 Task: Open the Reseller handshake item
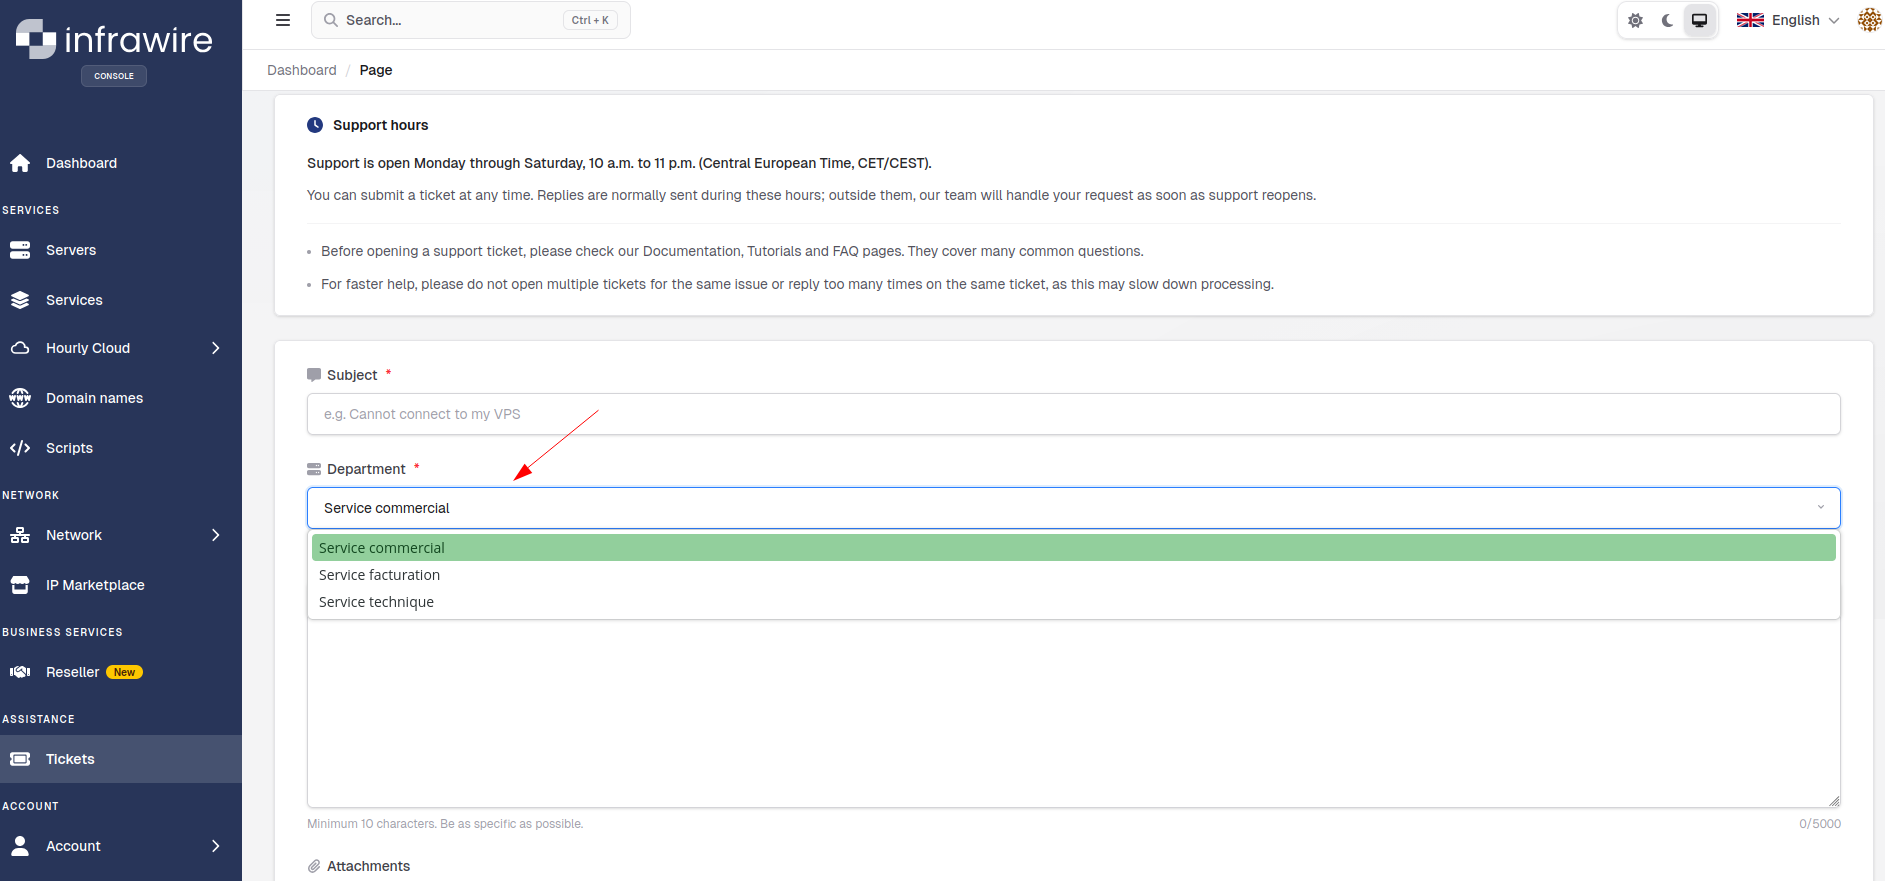[121, 672]
